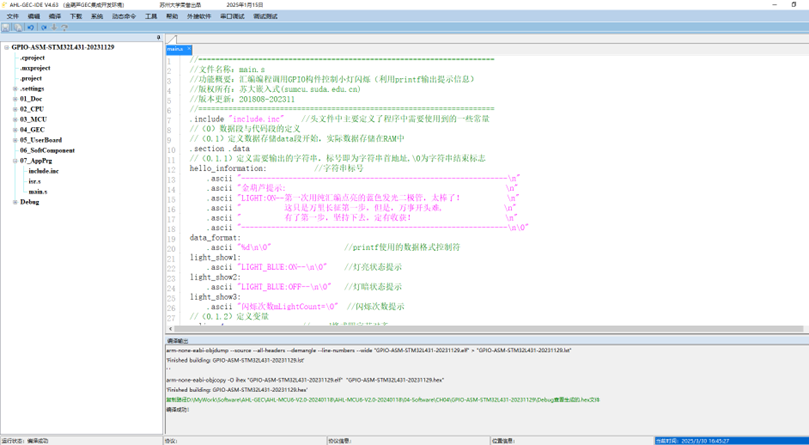The width and height of the screenshot is (809, 445).
Task: Expand the 03_MCU folder node
Action: [15, 120]
